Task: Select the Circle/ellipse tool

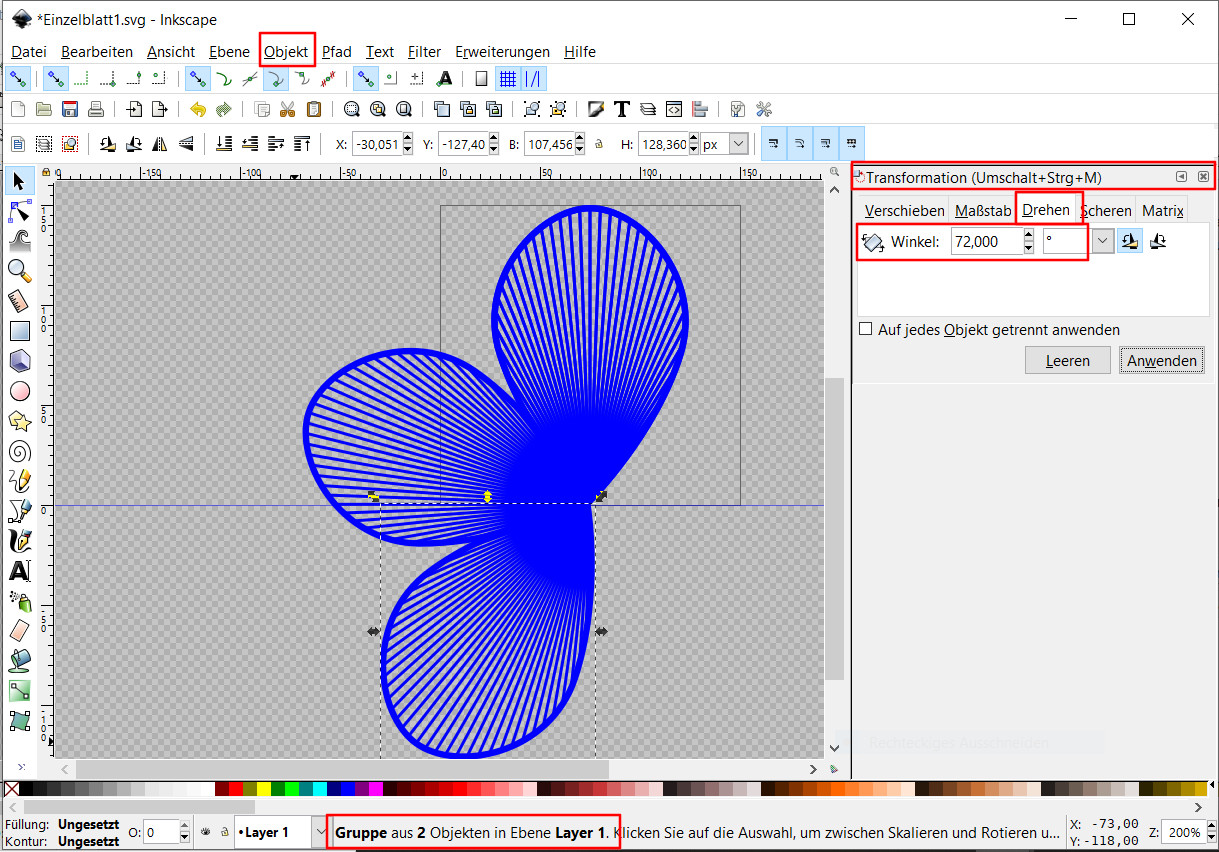Action: [19, 391]
